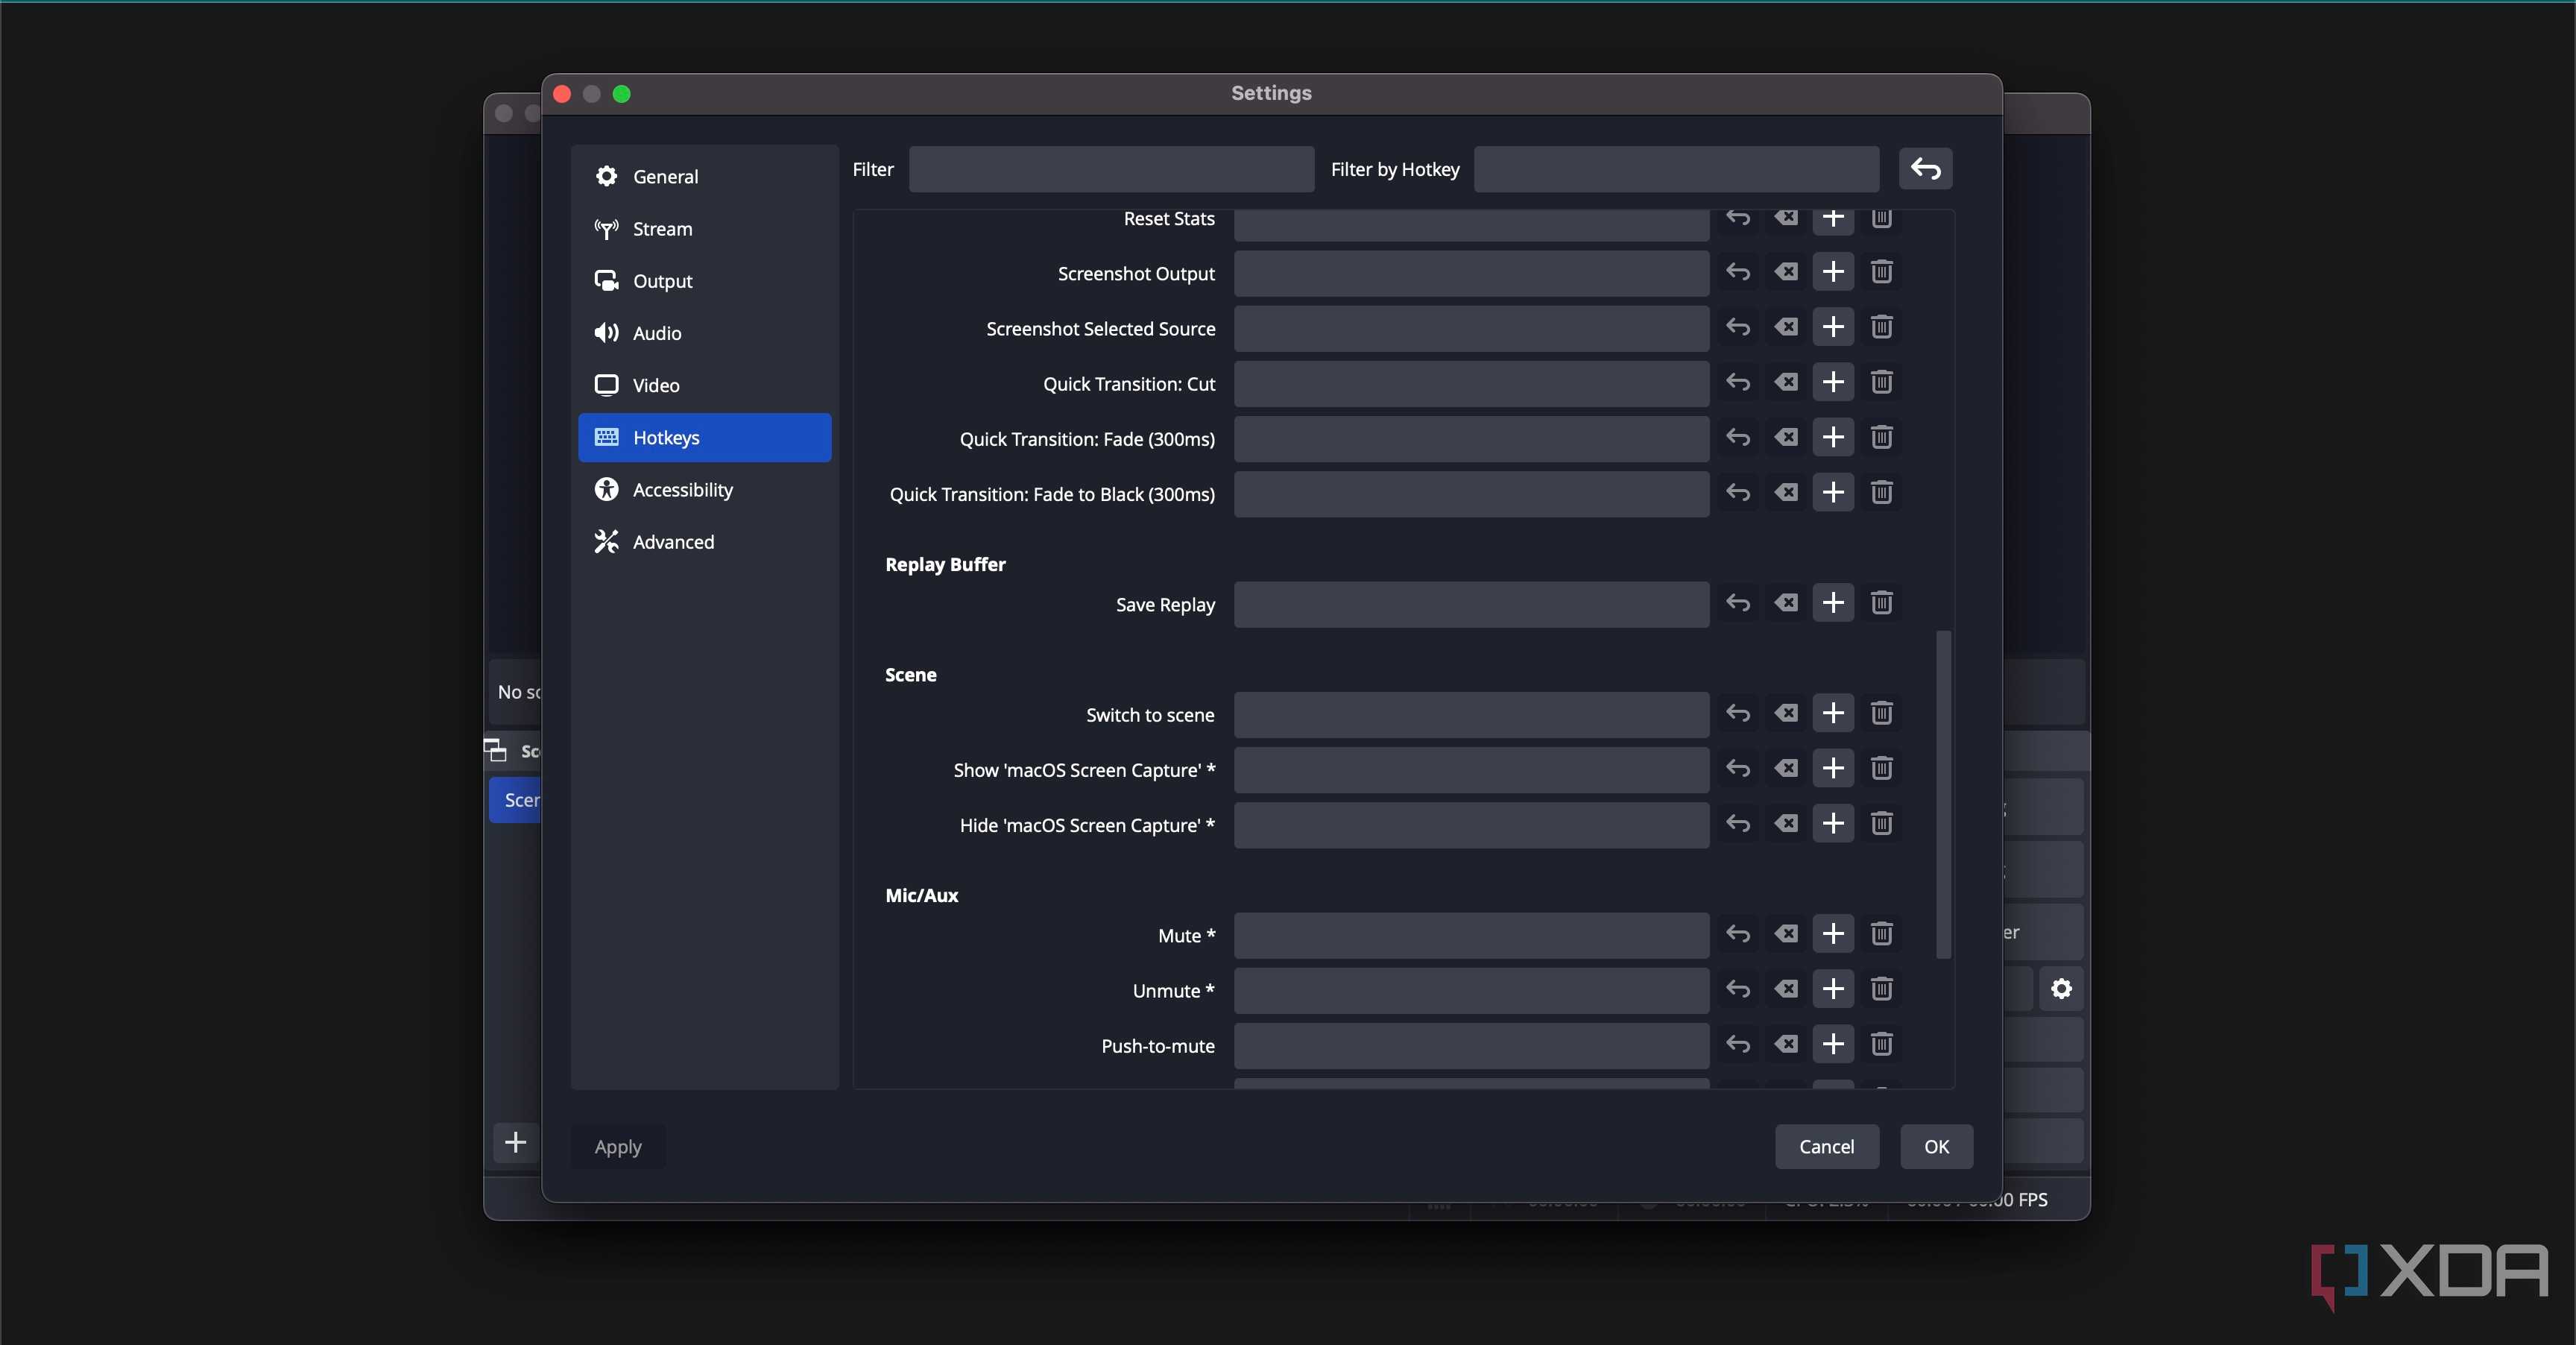The width and height of the screenshot is (2576, 1345).
Task: Click the plus button in the OBS main window
Action: click(515, 1142)
